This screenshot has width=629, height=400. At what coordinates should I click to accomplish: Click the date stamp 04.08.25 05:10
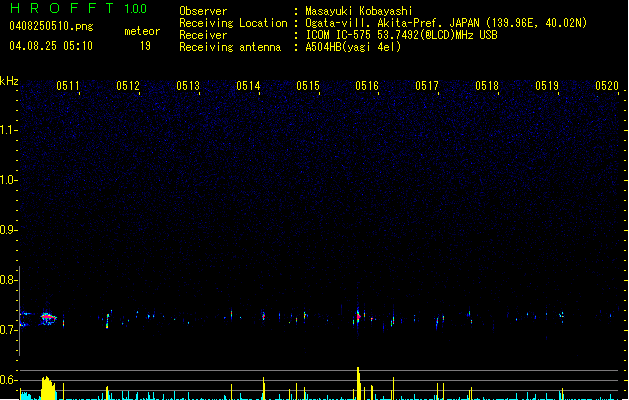tap(51, 46)
